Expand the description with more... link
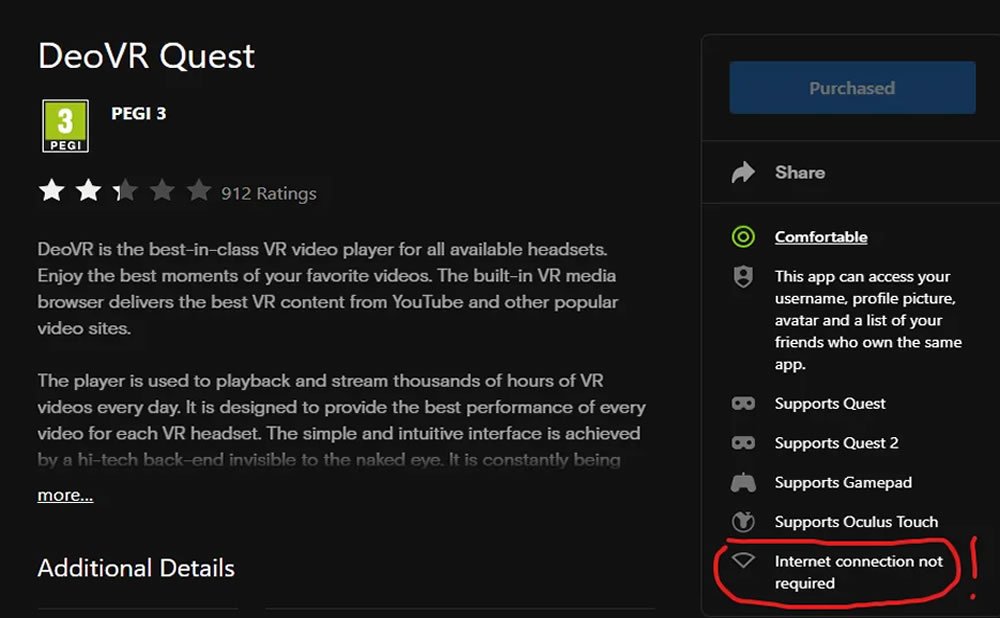This screenshot has height=618, width=1000. [65, 495]
